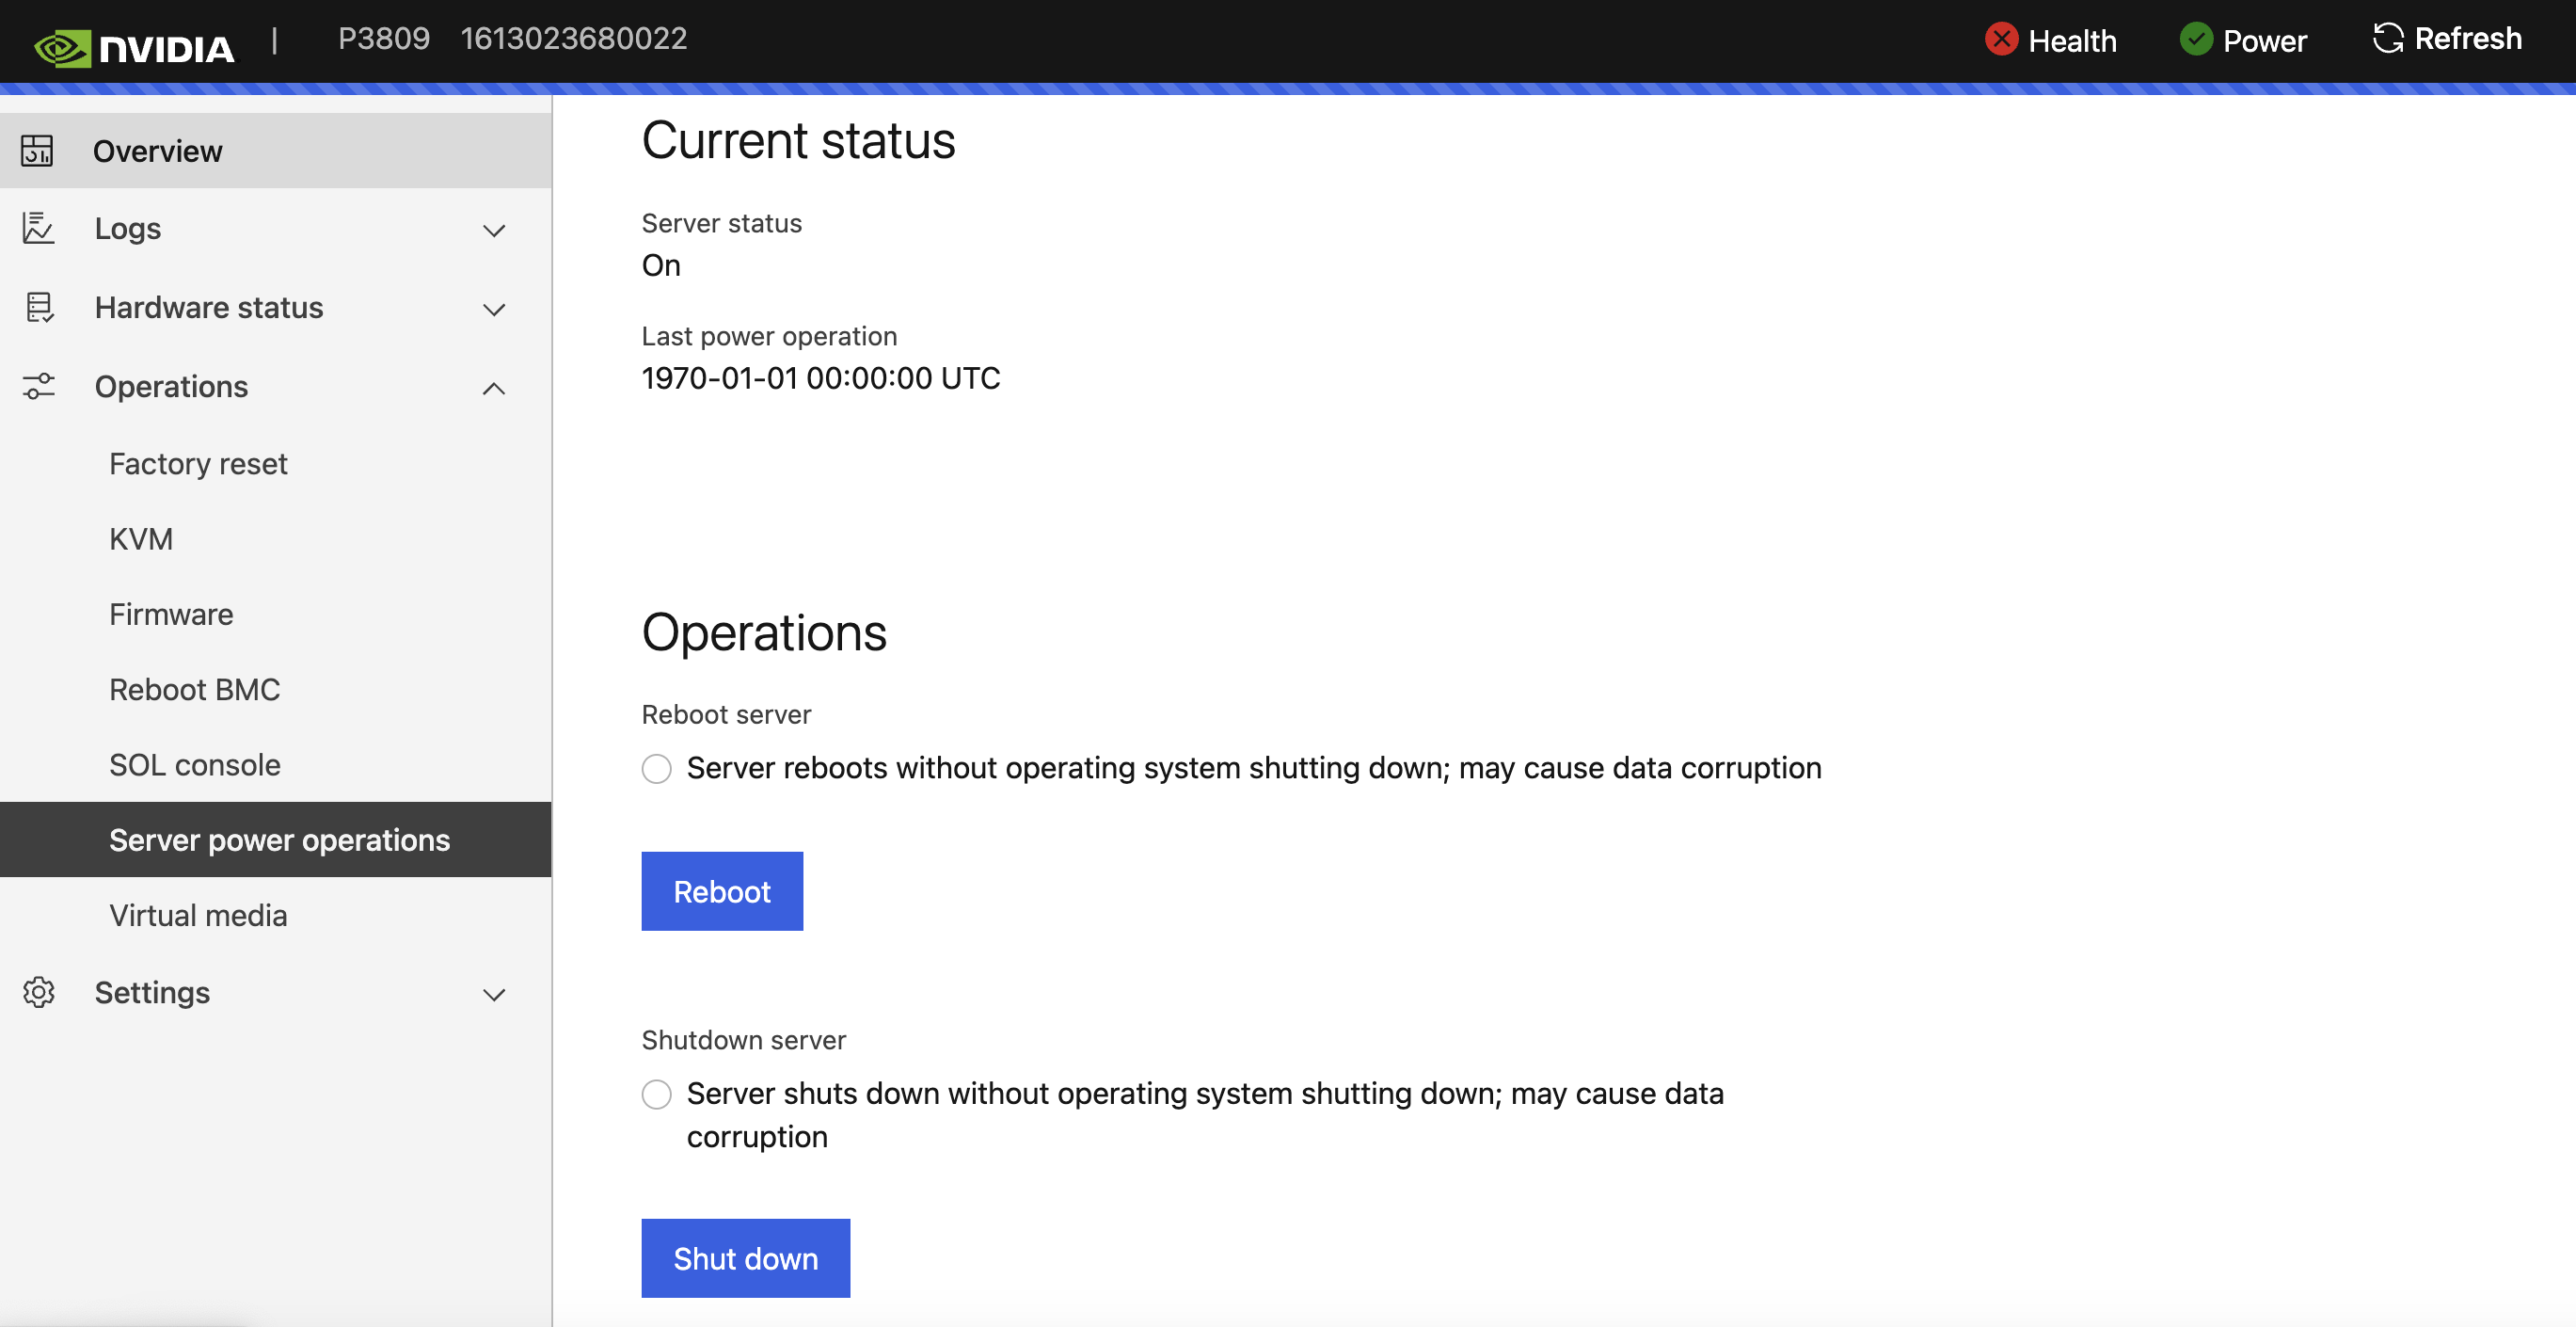
Task: Click the Hardware status server icon
Action: pyautogui.click(x=39, y=307)
